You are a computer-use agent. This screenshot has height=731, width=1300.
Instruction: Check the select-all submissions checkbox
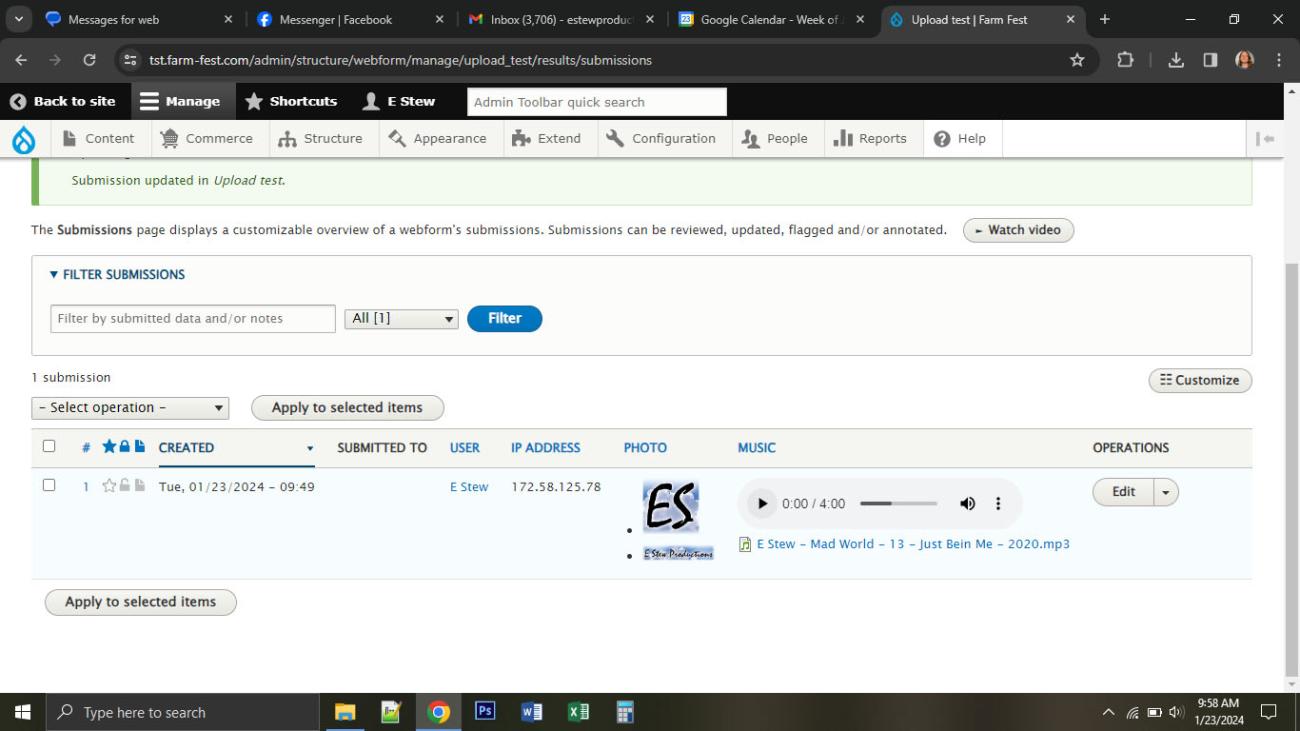click(49, 447)
